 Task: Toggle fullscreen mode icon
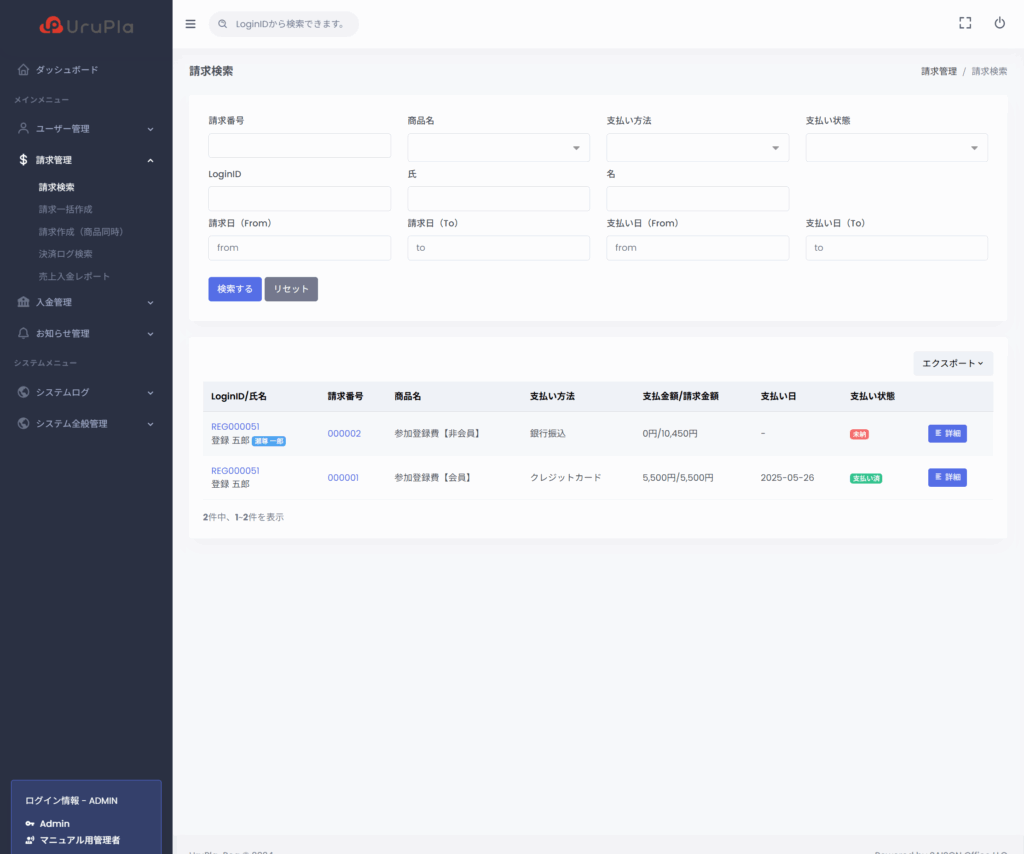coord(965,23)
